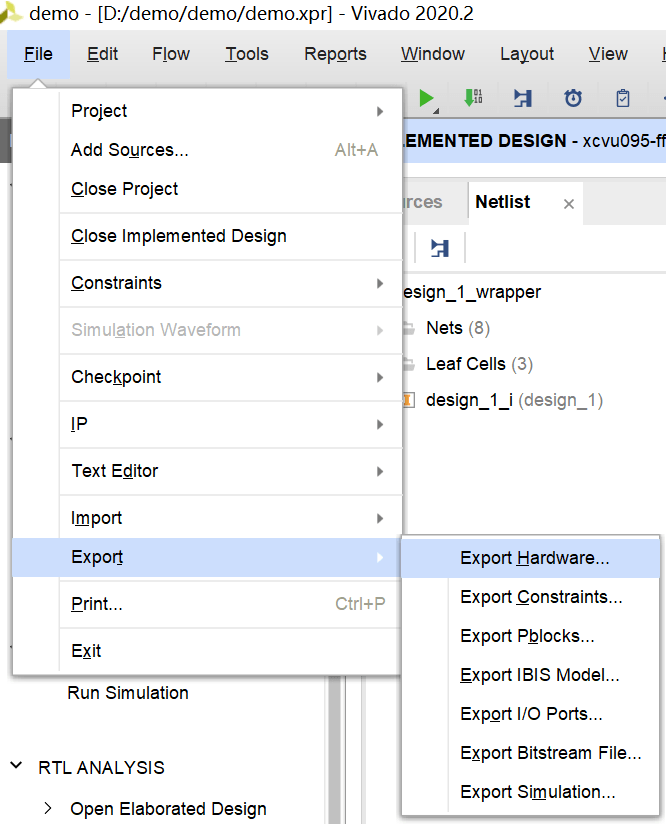Click the timing clock toolbar icon
This screenshot has width=666, height=824.
click(x=573, y=98)
